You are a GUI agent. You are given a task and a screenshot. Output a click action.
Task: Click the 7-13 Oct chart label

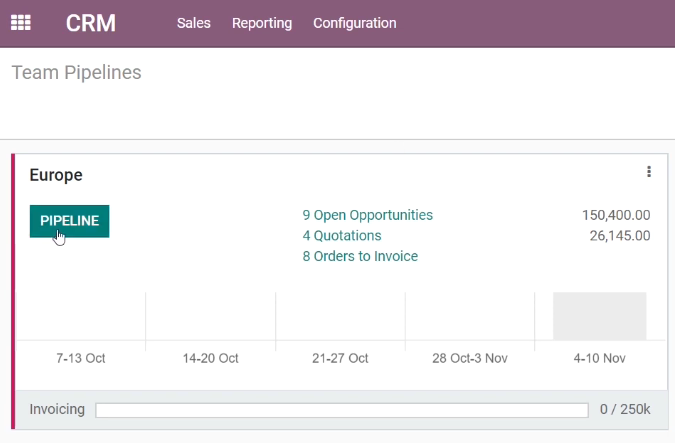[x=81, y=358]
